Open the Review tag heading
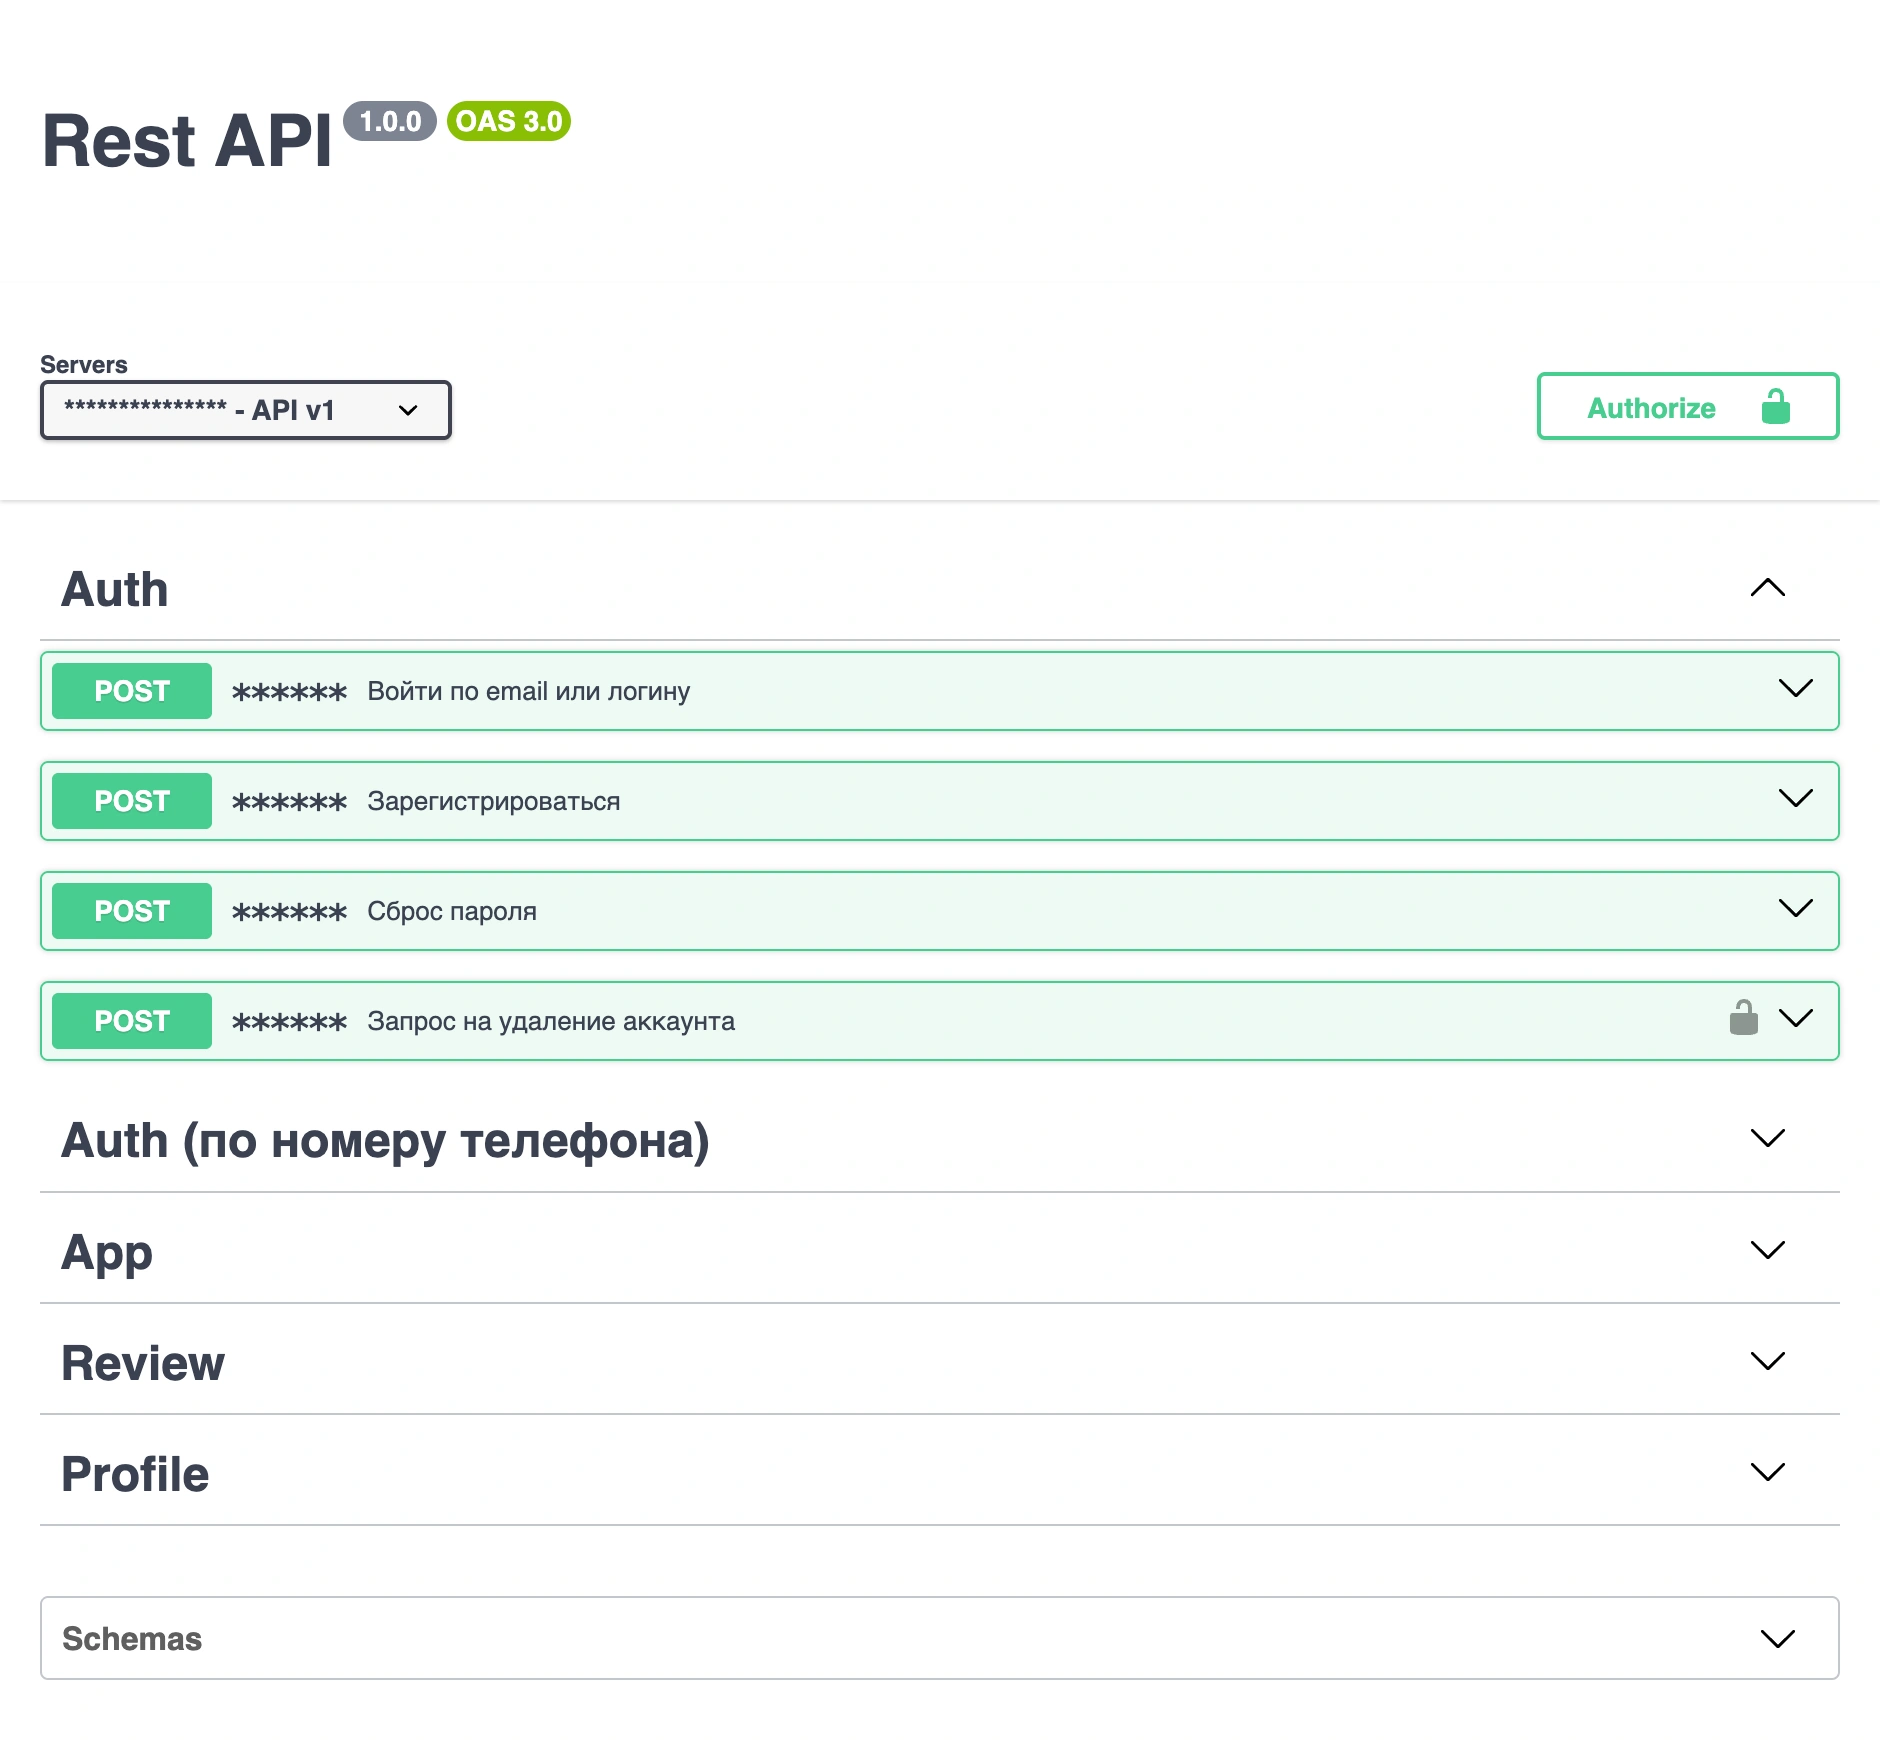 143,1363
